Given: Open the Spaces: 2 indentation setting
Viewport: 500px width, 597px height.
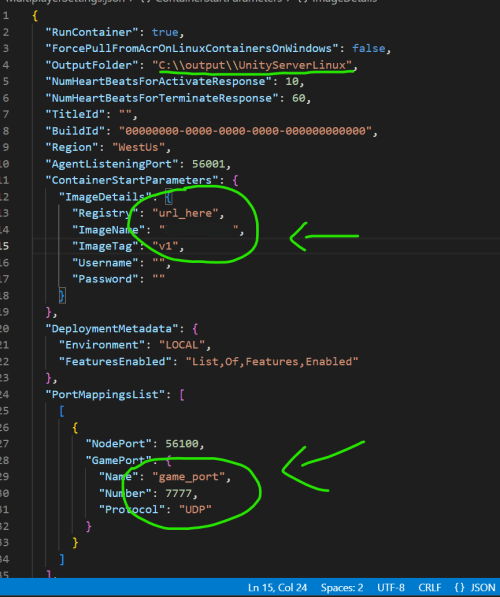Looking at the screenshot, I should point(342,587).
